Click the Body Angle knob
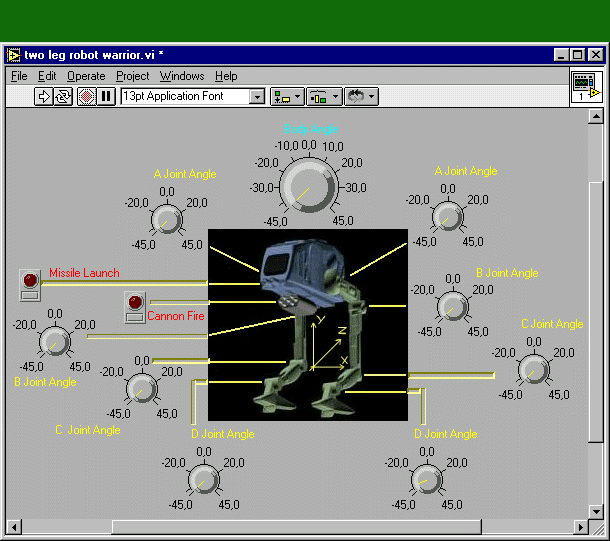The image size is (610, 541). tap(309, 185)
